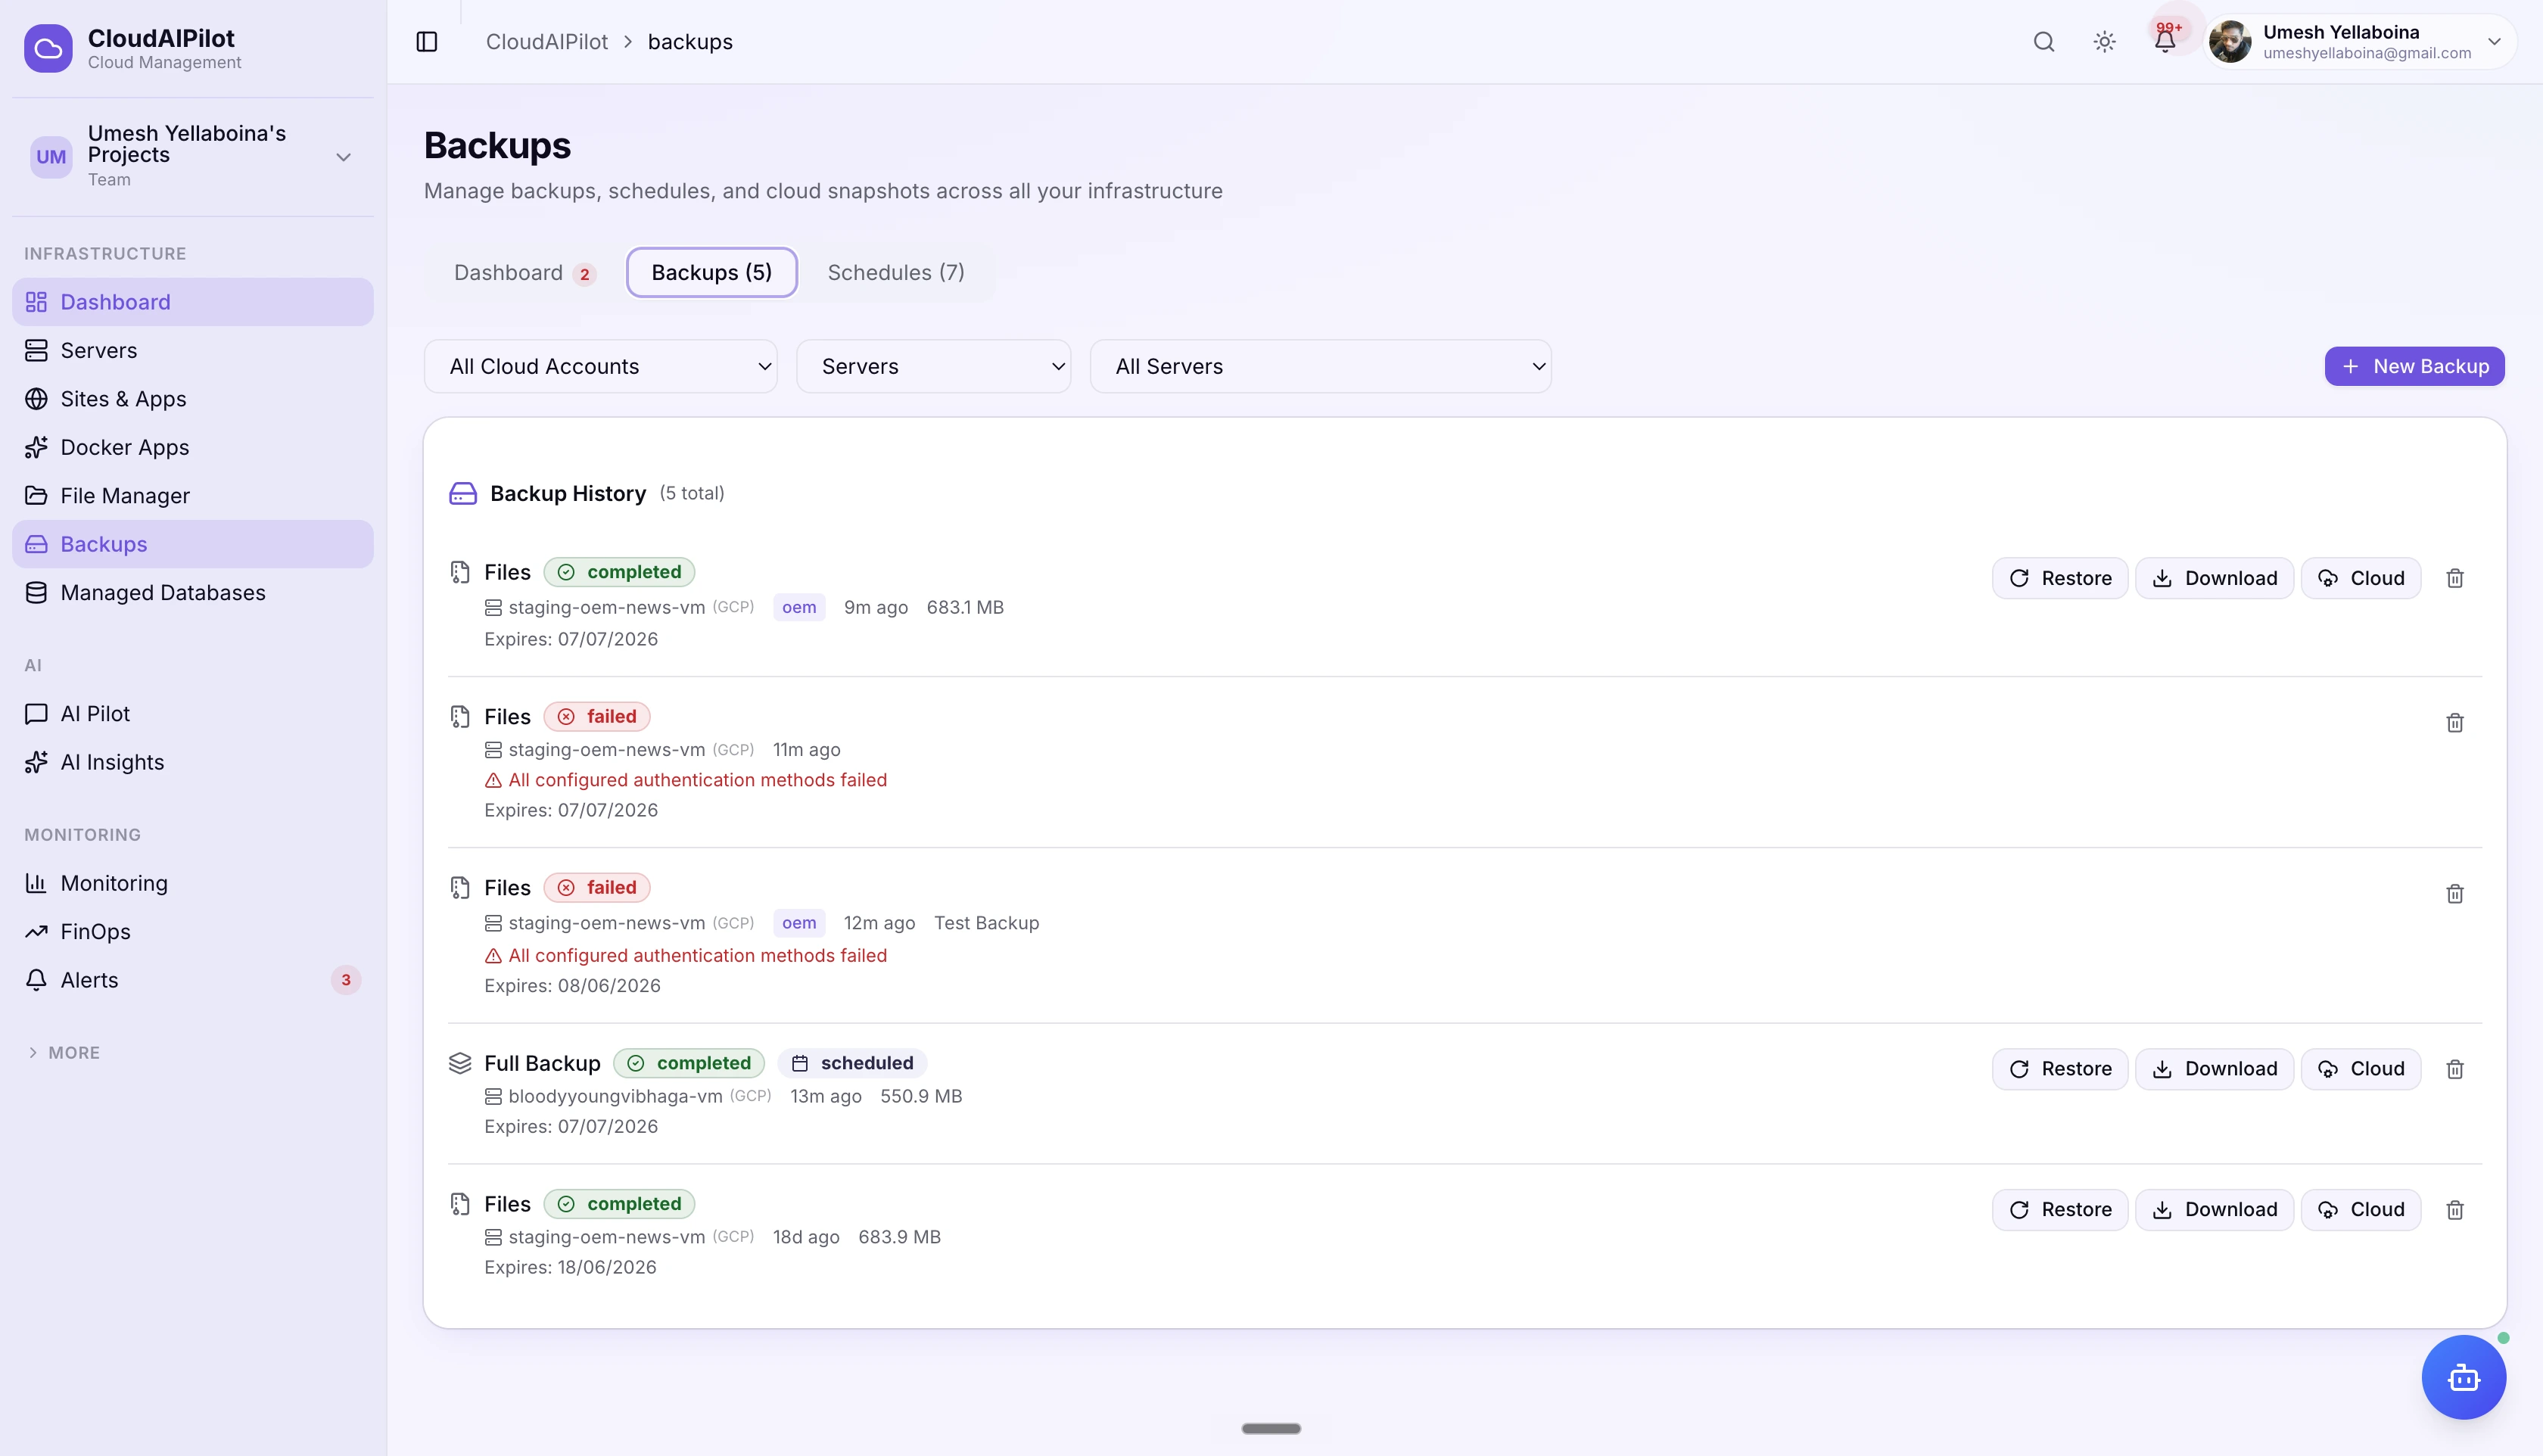Click the New Backup button
This screenshot has width=2543, height=1456.
tap(2414, 367)
